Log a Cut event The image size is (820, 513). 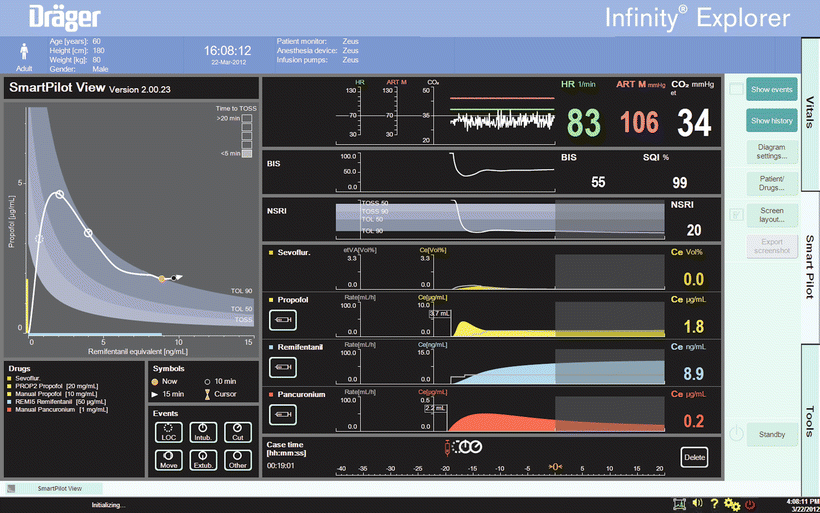point(237,433)
